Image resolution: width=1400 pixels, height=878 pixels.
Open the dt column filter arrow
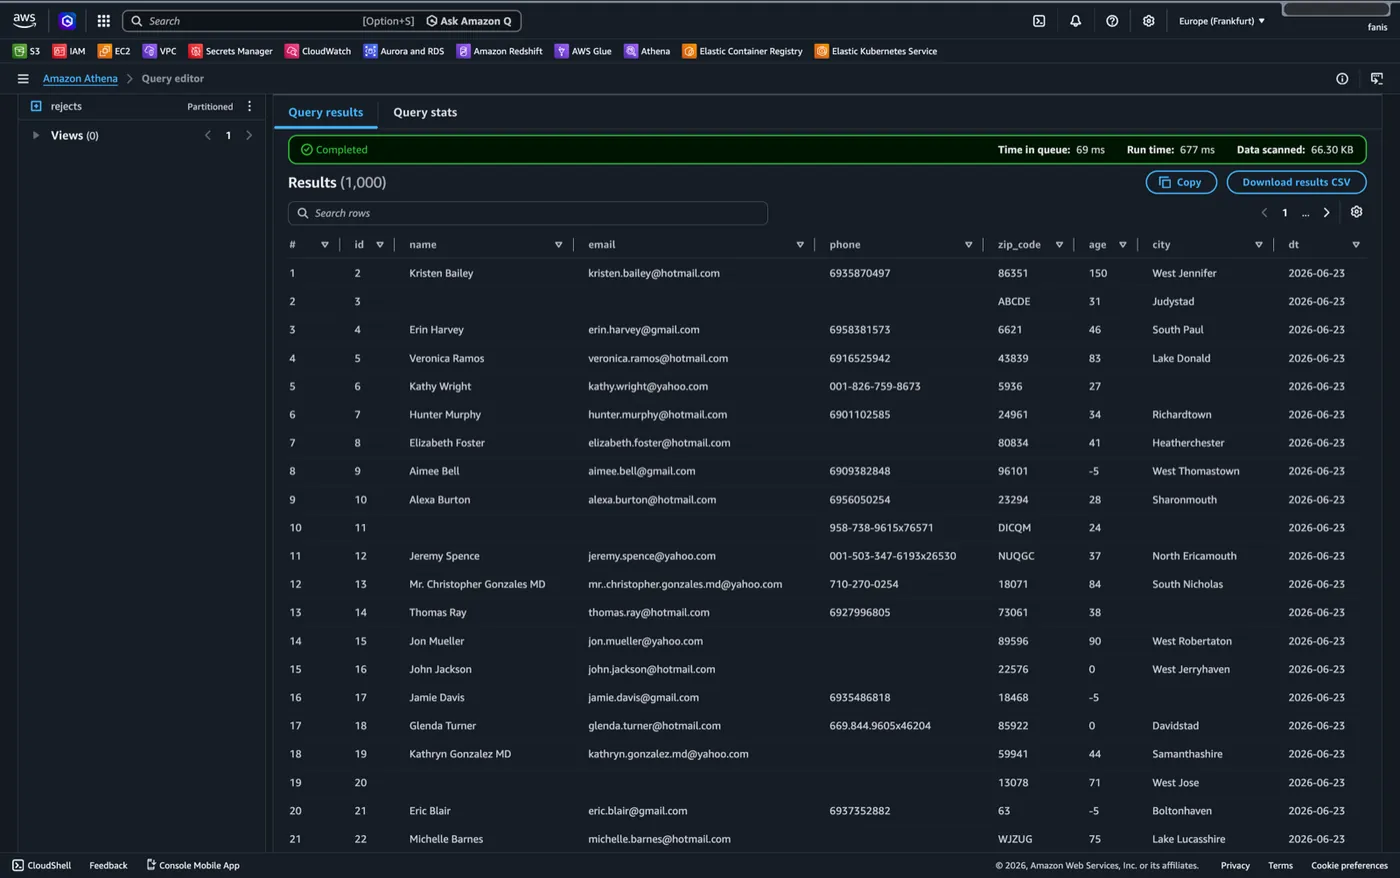coord(1356,244)
